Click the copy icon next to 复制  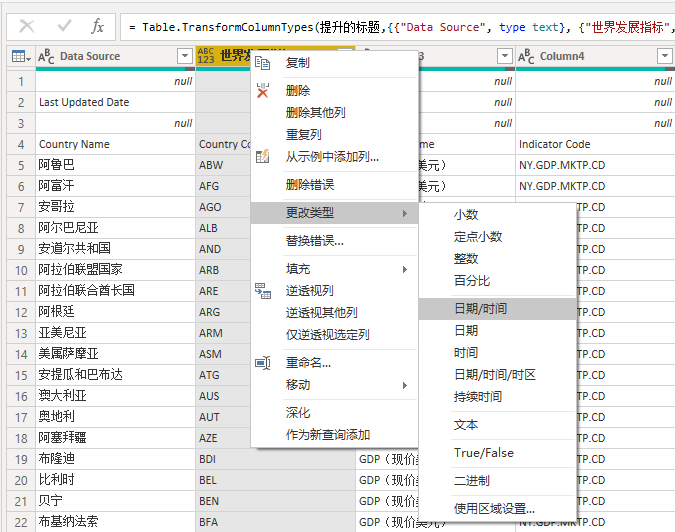pyautogui.click(x=263, y=63)
